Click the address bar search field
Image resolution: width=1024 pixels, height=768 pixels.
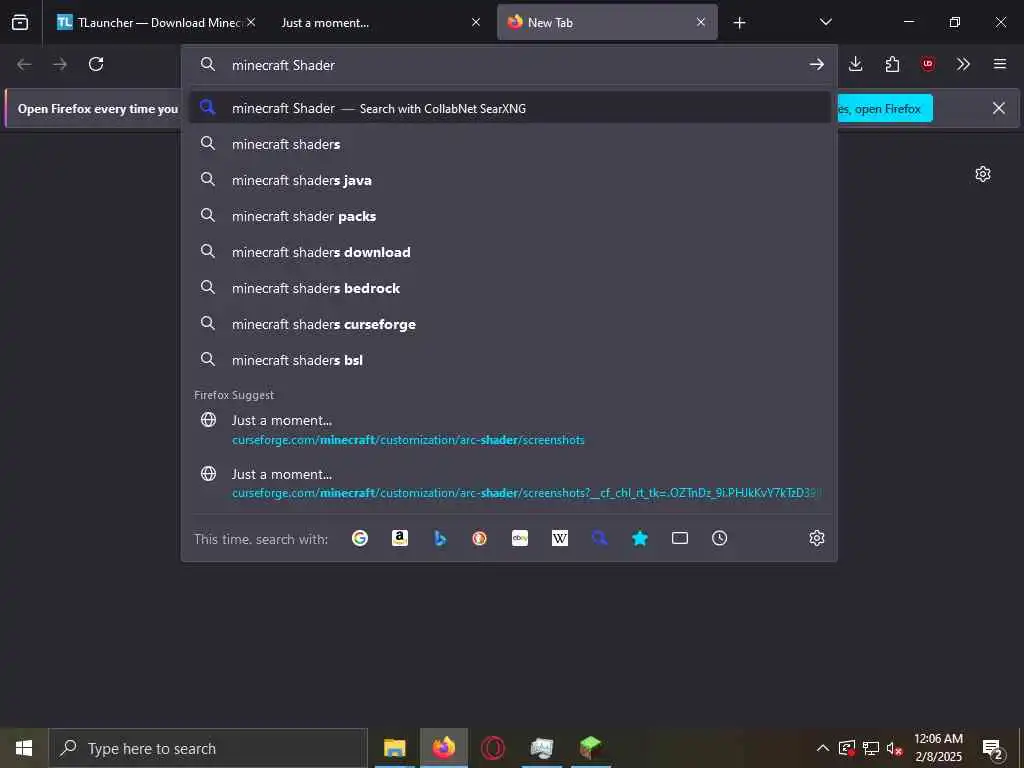pyautogui.click(x=509, y=65)
